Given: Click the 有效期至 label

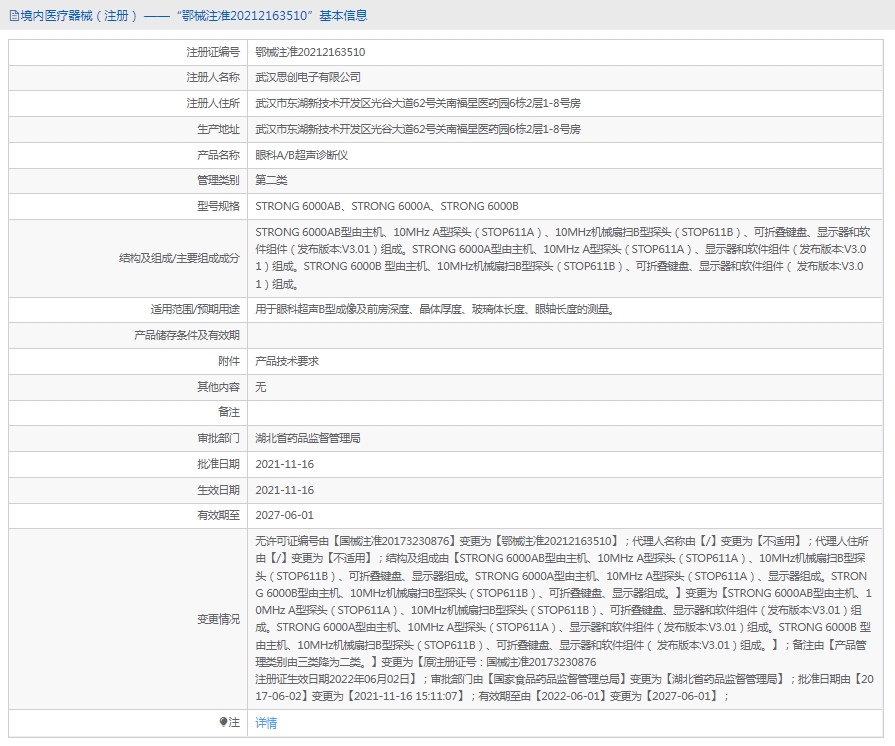Looking at the screenshot, I should coord(218,515).
